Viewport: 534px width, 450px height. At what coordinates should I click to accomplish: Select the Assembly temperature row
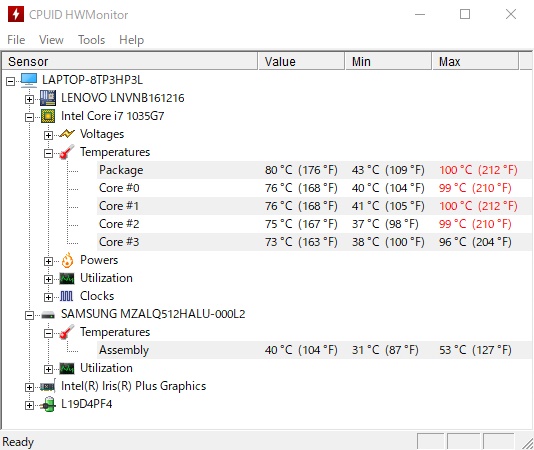[314, 350]
